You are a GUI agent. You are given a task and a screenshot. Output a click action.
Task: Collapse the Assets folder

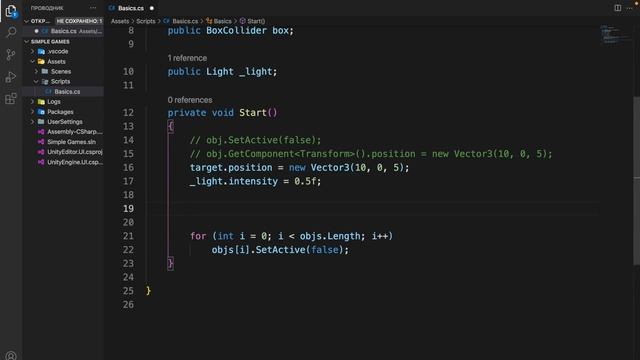point(32,62)
